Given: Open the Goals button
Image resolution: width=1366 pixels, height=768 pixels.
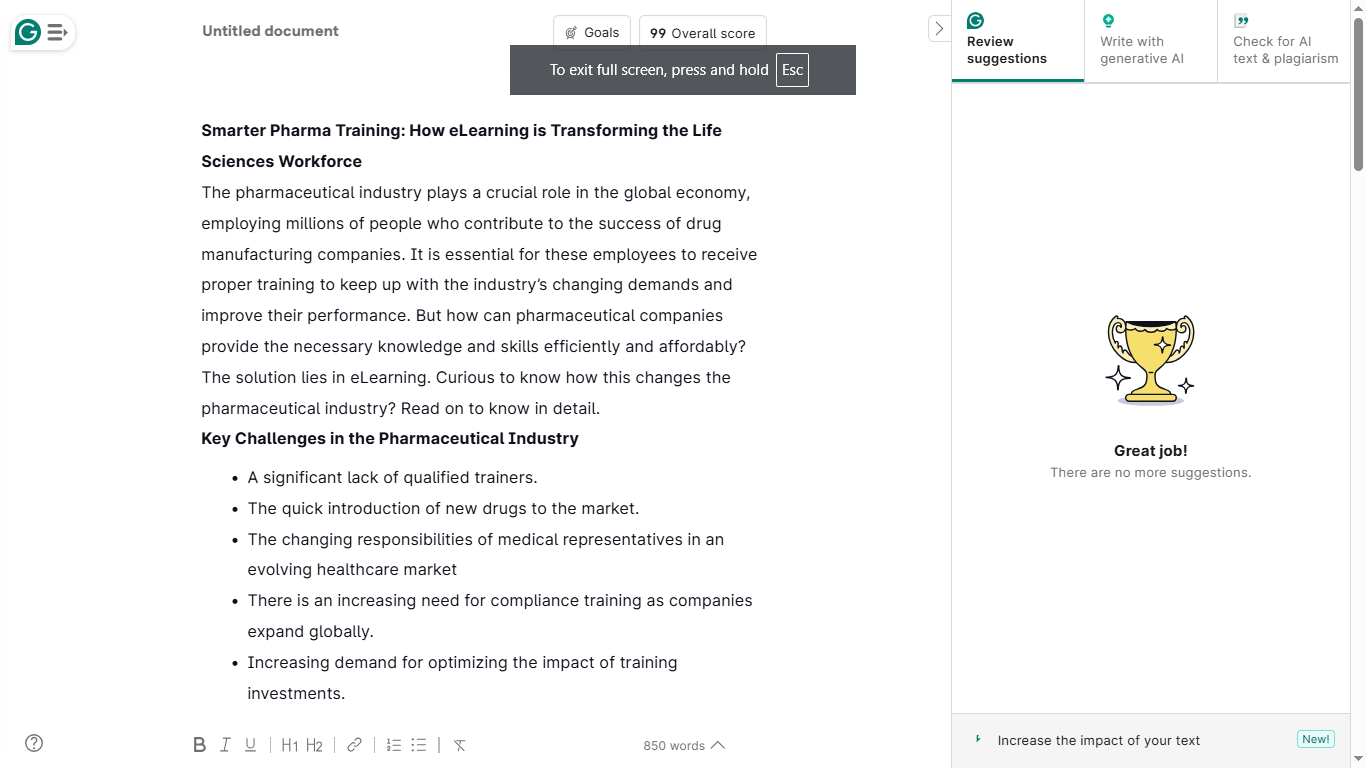Looking at the screenshot, I should click(592, 33).
